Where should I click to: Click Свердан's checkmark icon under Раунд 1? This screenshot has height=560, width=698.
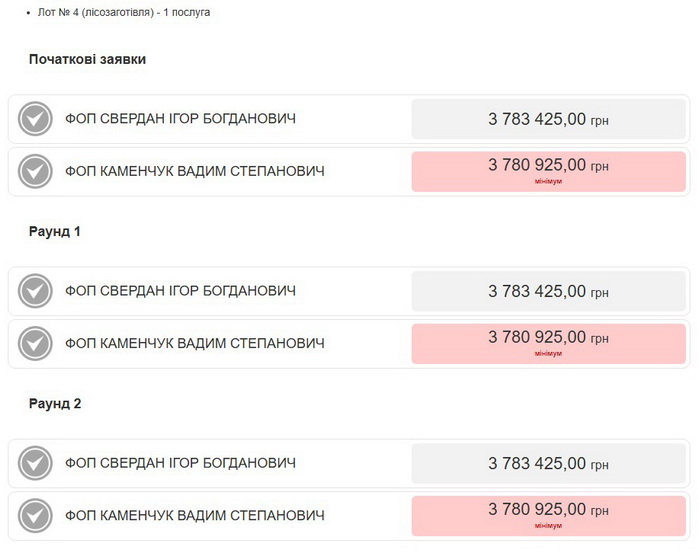click(35, 292)
